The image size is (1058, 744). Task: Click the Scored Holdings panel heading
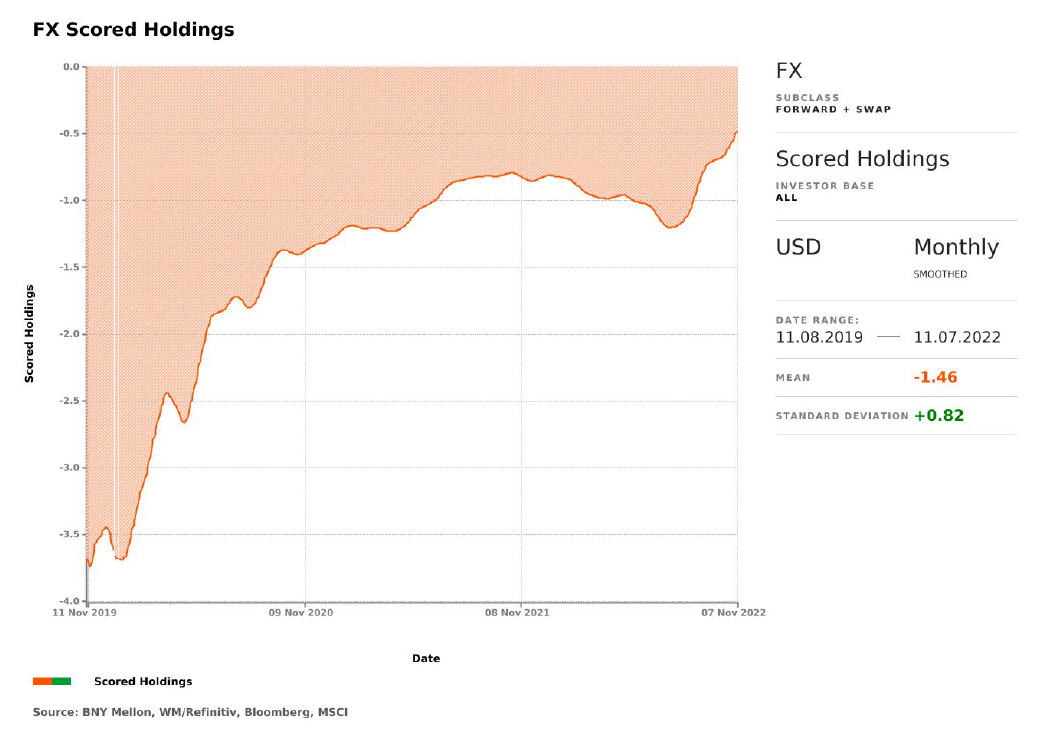click(x=862, y=159)
